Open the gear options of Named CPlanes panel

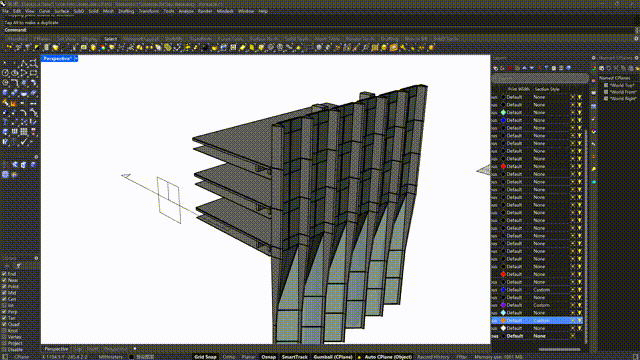click(x=636, y=58)
